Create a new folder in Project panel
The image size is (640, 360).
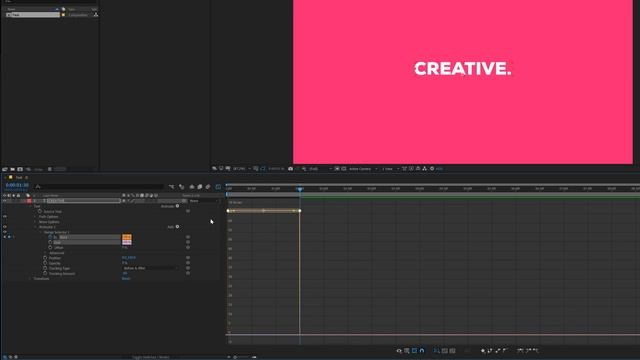point(13,169)
